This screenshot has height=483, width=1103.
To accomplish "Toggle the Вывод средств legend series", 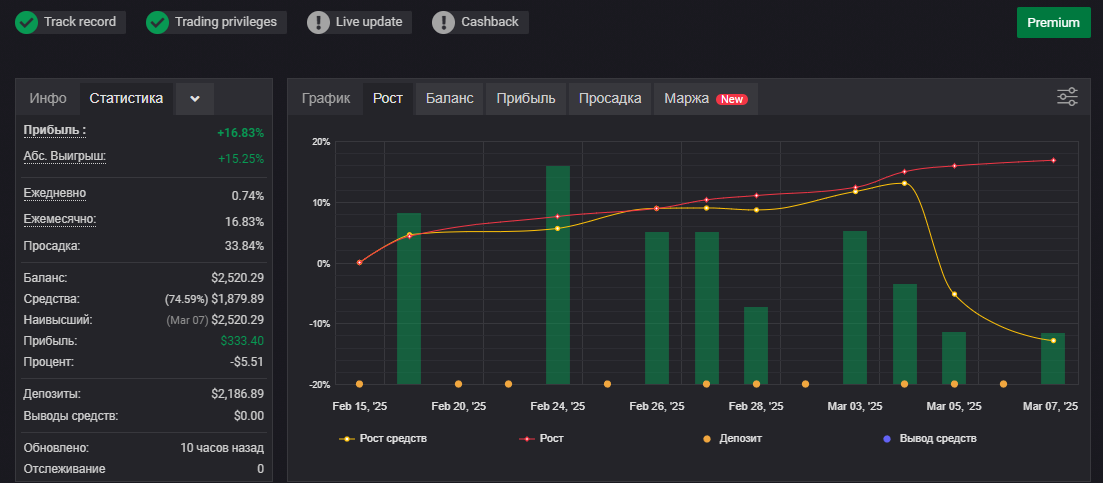I will coord(929,439).
